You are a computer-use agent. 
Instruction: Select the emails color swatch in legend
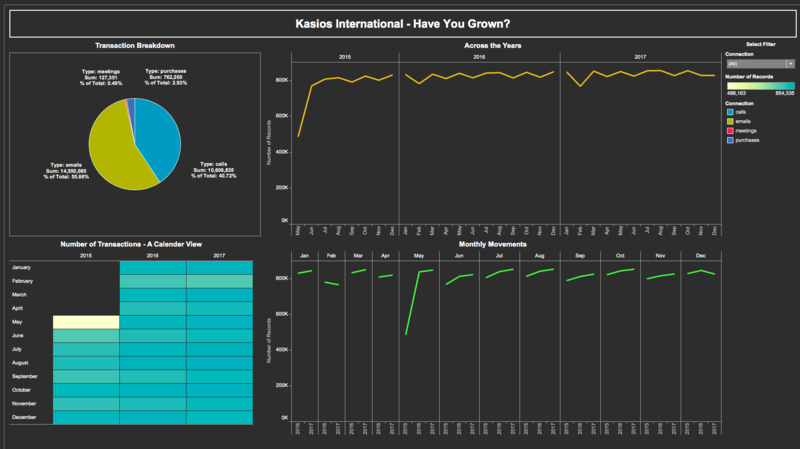coord(730,121)
